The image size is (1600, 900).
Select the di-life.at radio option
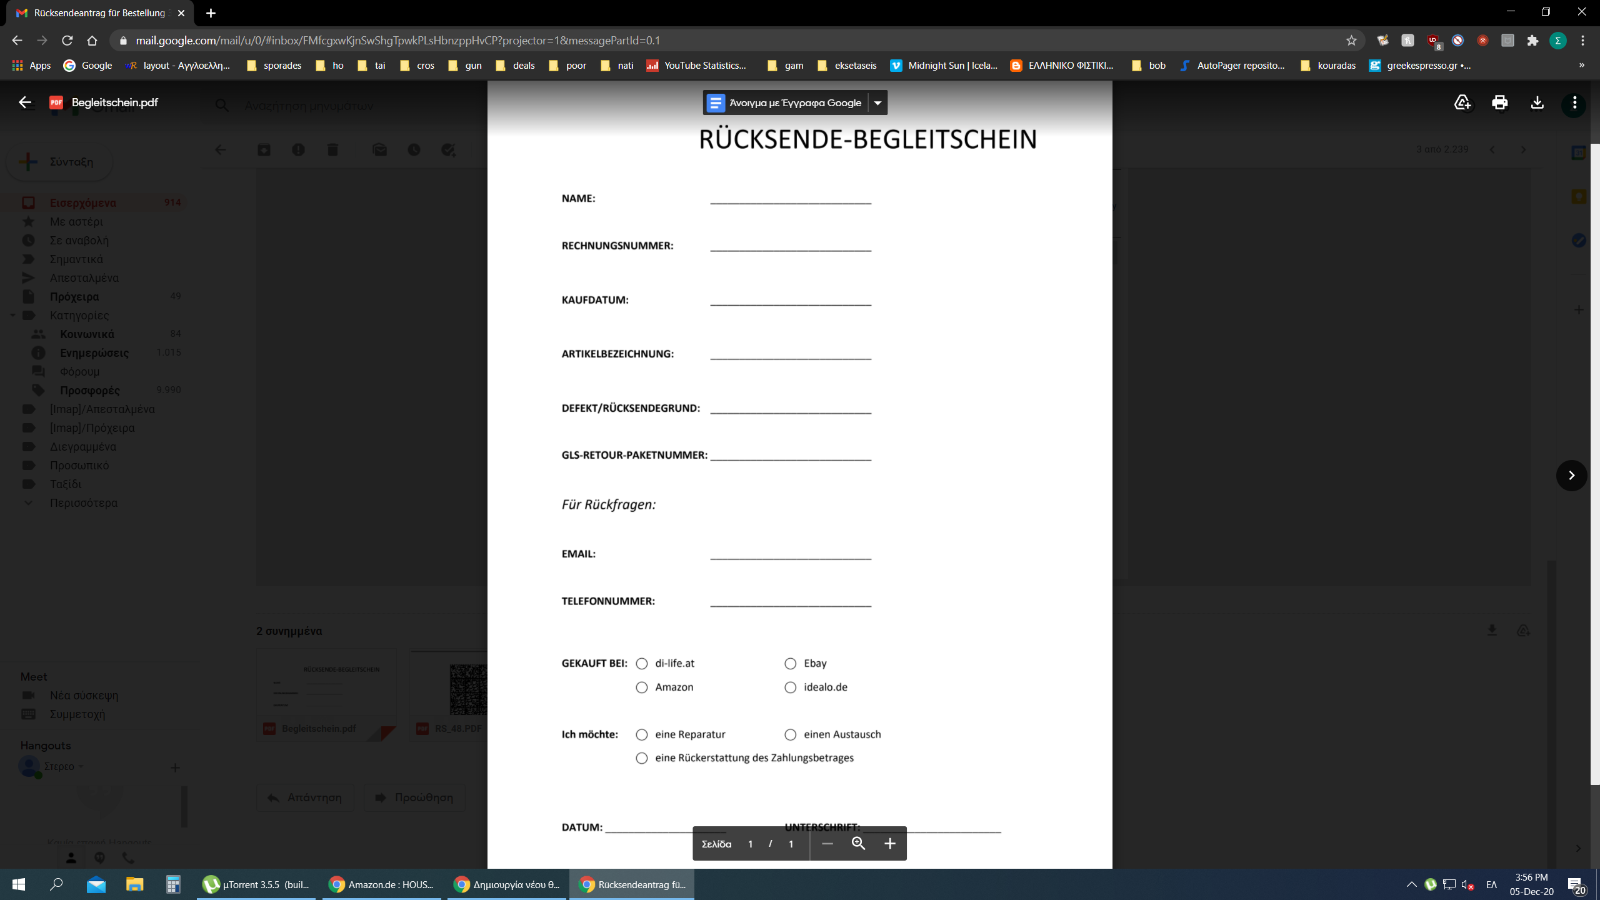coord(642,664)
